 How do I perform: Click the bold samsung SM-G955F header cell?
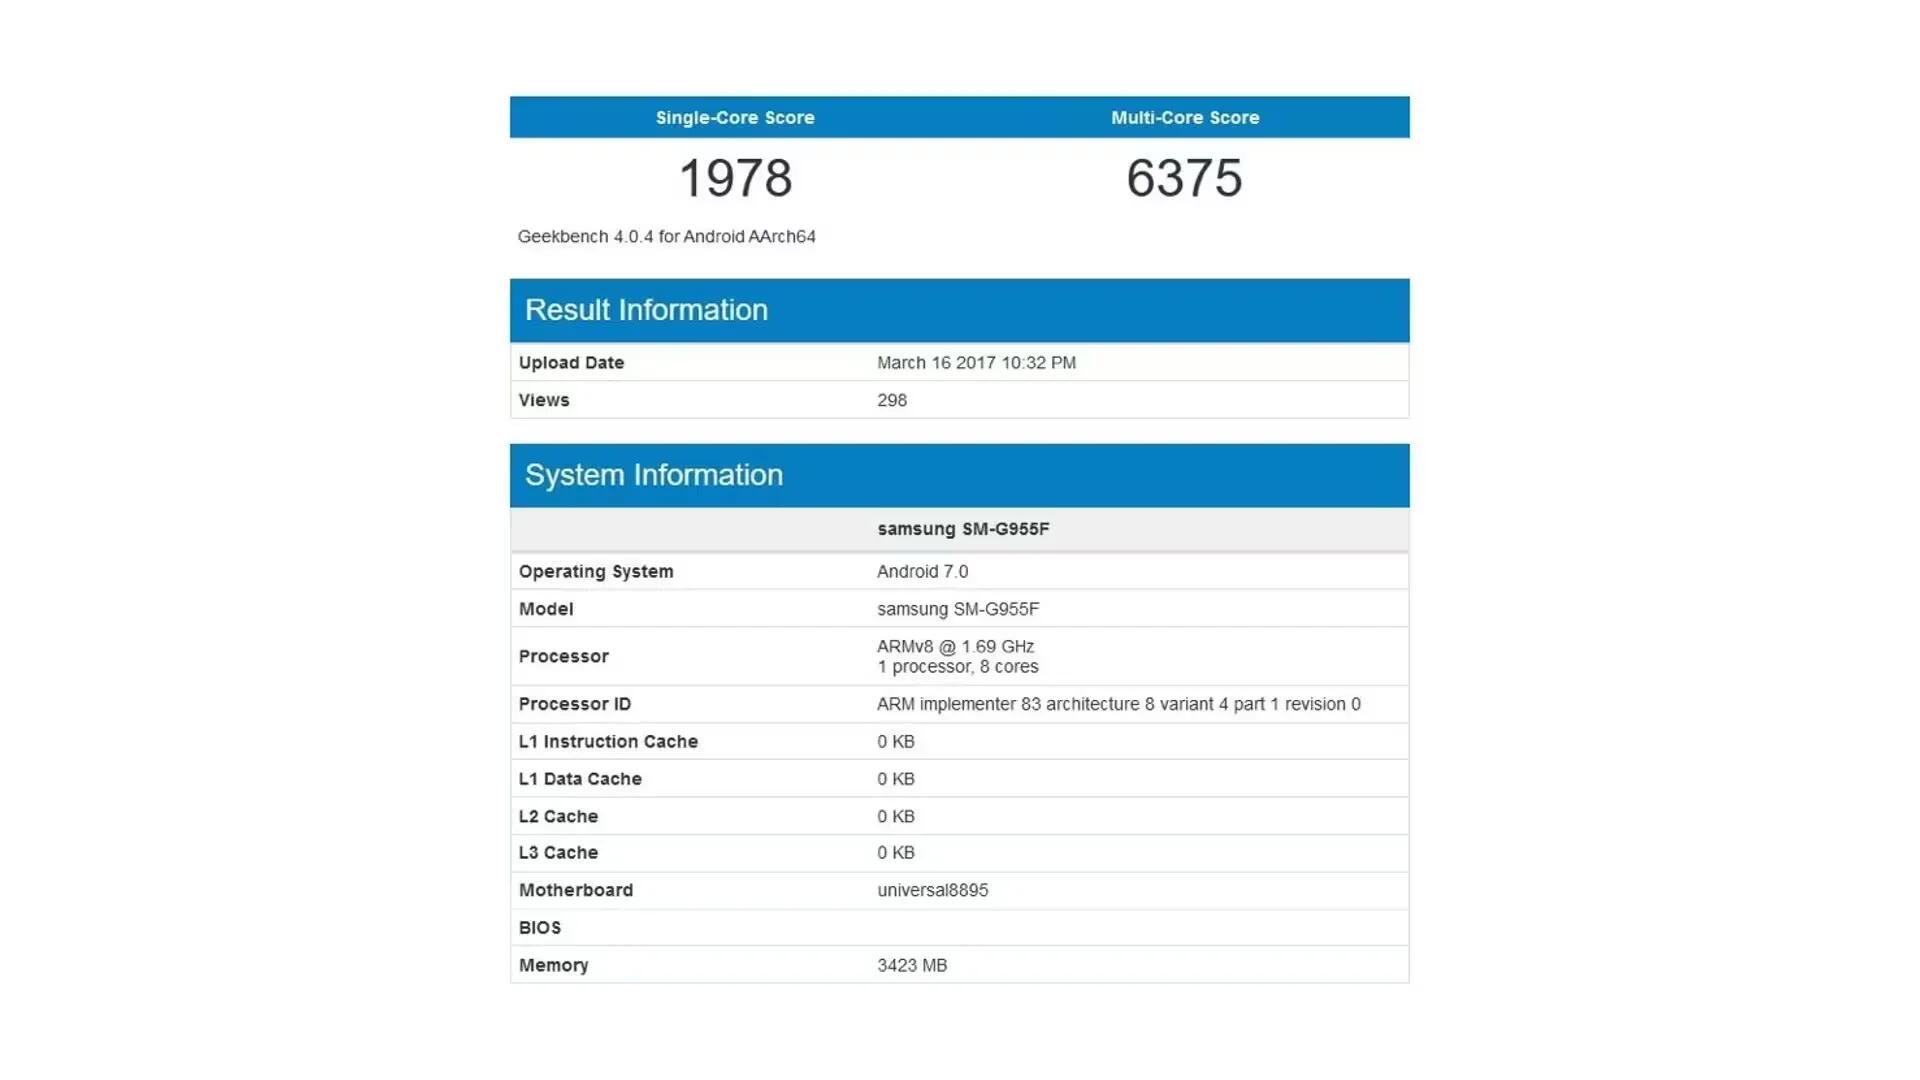click(963, 529)
